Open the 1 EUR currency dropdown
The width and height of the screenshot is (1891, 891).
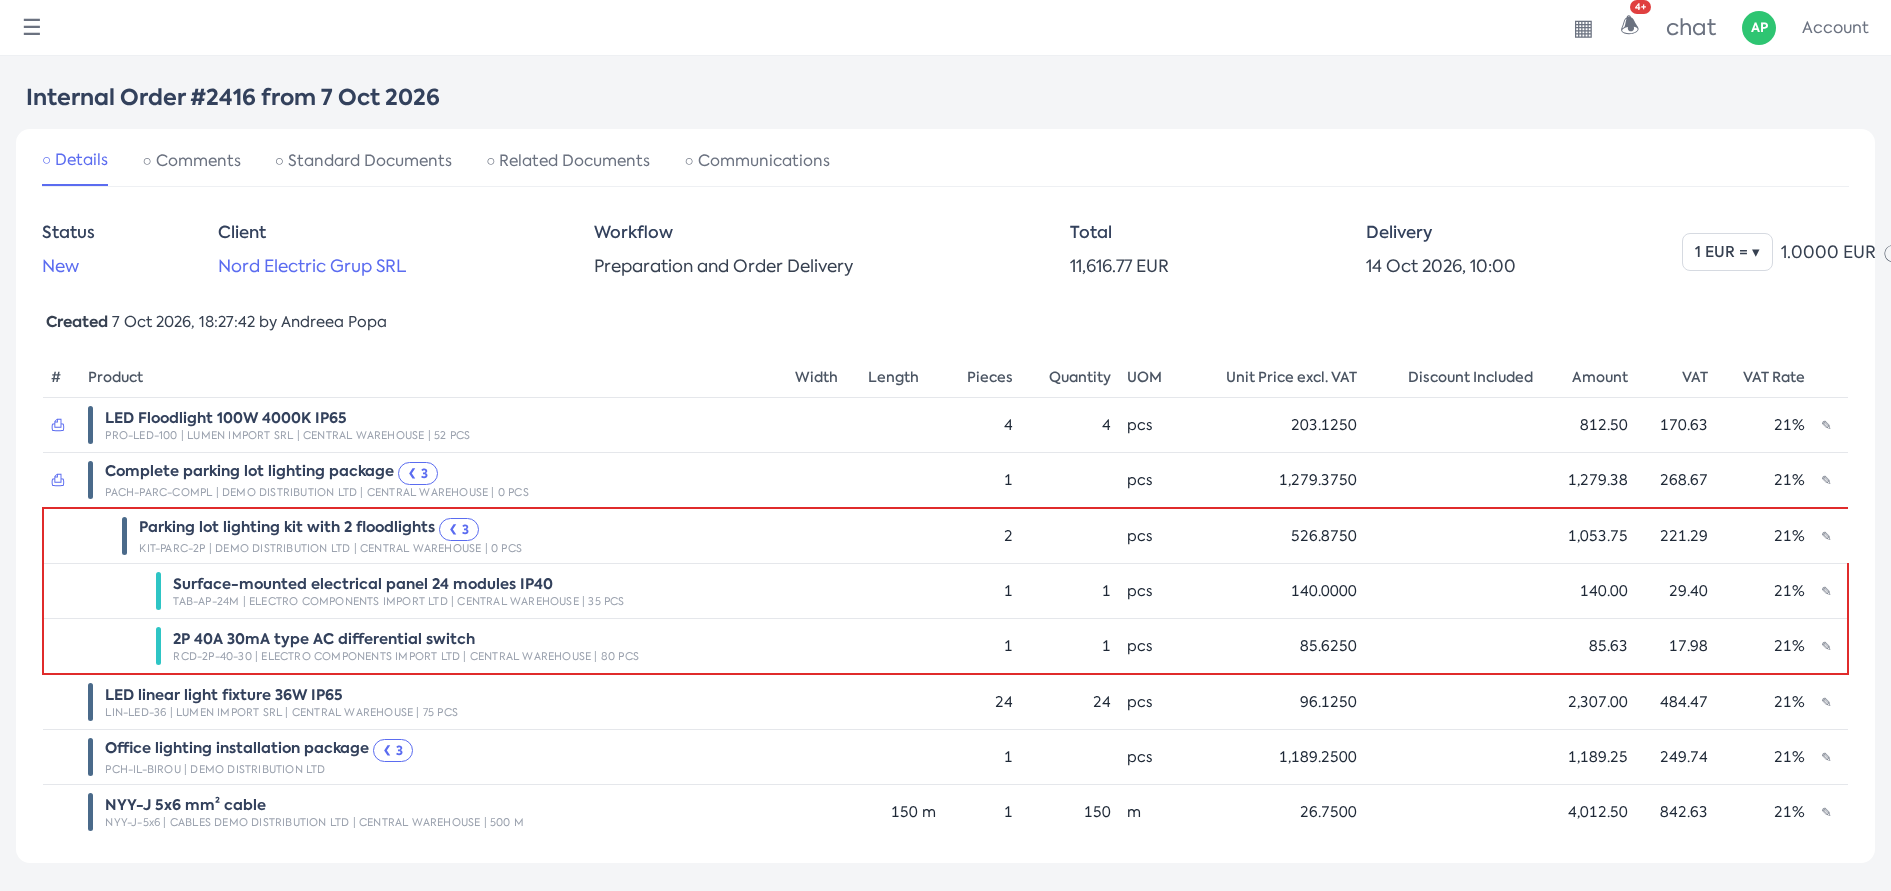1727,252
